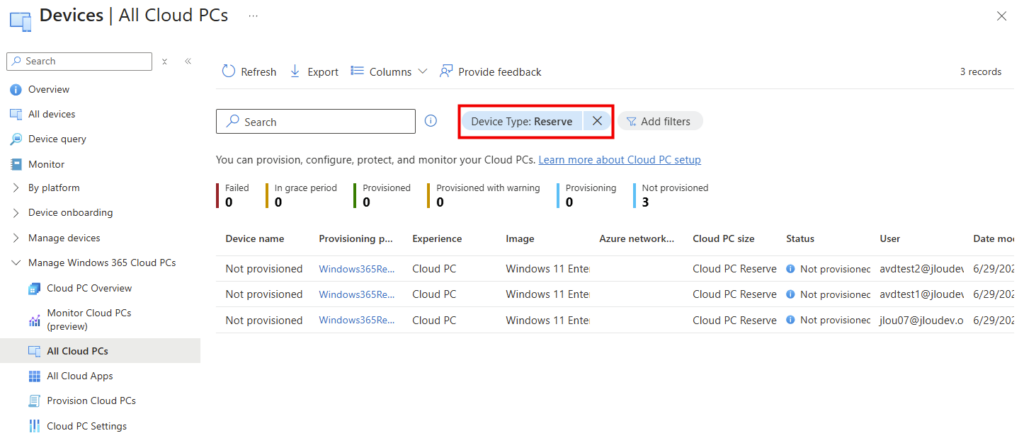Click the Add filters funnel icon
Viewport: 1024px width, 438px height.
(631, 121)
